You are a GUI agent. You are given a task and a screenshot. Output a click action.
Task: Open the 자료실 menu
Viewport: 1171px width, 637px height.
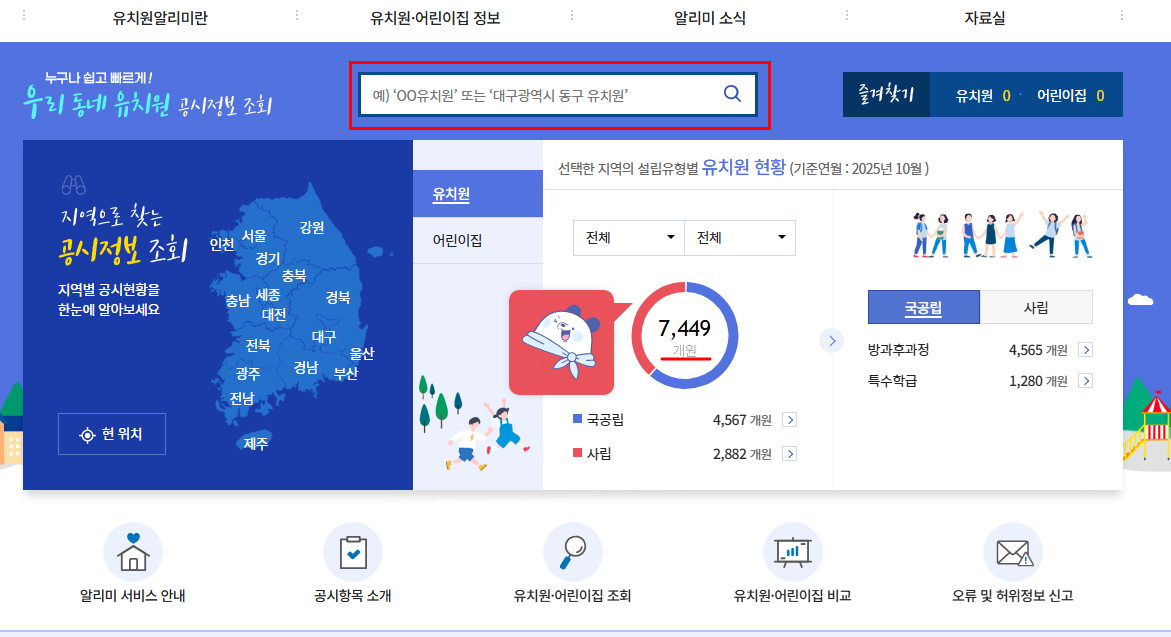(x=984, y=17)
